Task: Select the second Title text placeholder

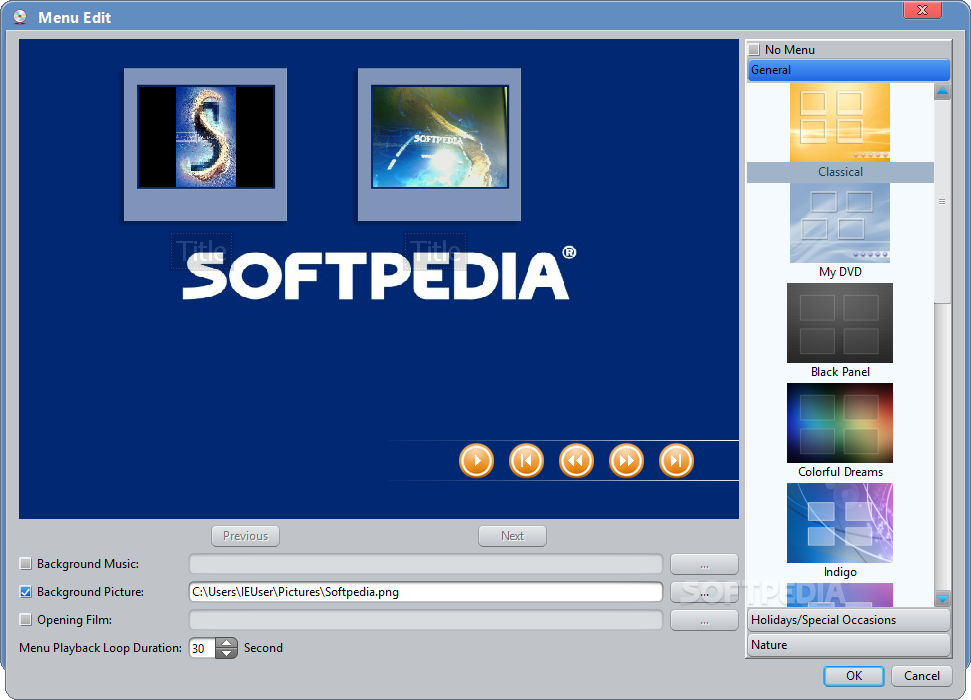Action: click(x=435, y=251)
